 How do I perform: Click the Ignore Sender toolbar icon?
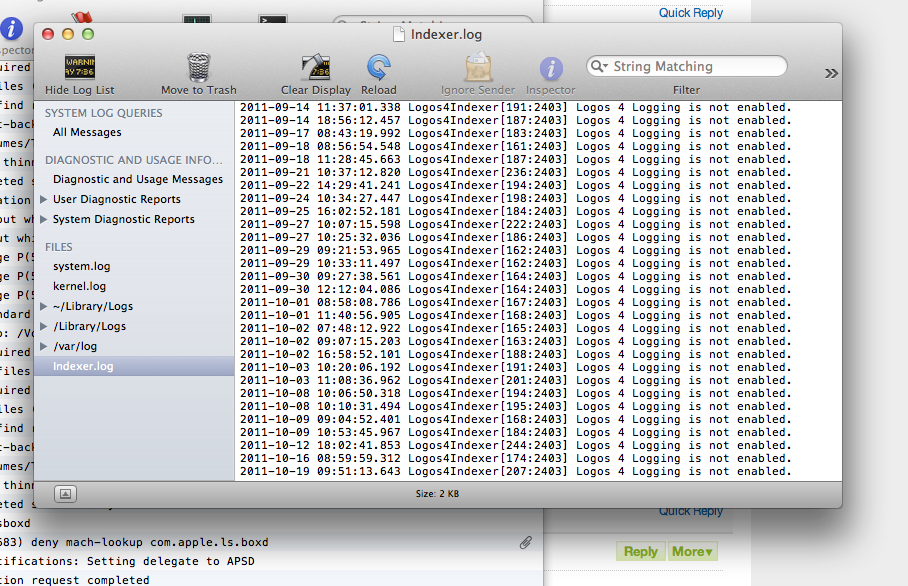click(x=478, y=67)
